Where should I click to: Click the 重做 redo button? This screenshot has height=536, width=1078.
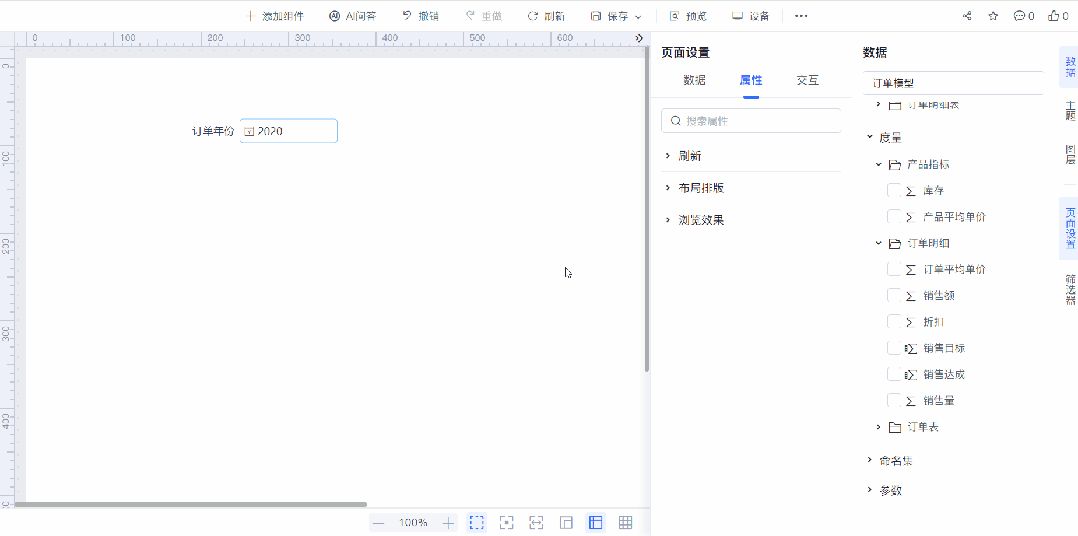coord(484,16)
